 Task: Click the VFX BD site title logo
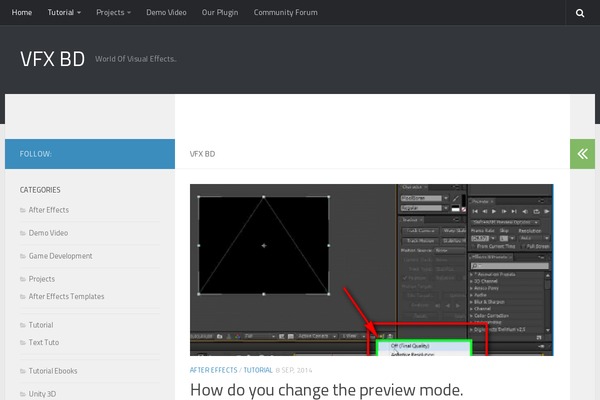tap(52, 59)
